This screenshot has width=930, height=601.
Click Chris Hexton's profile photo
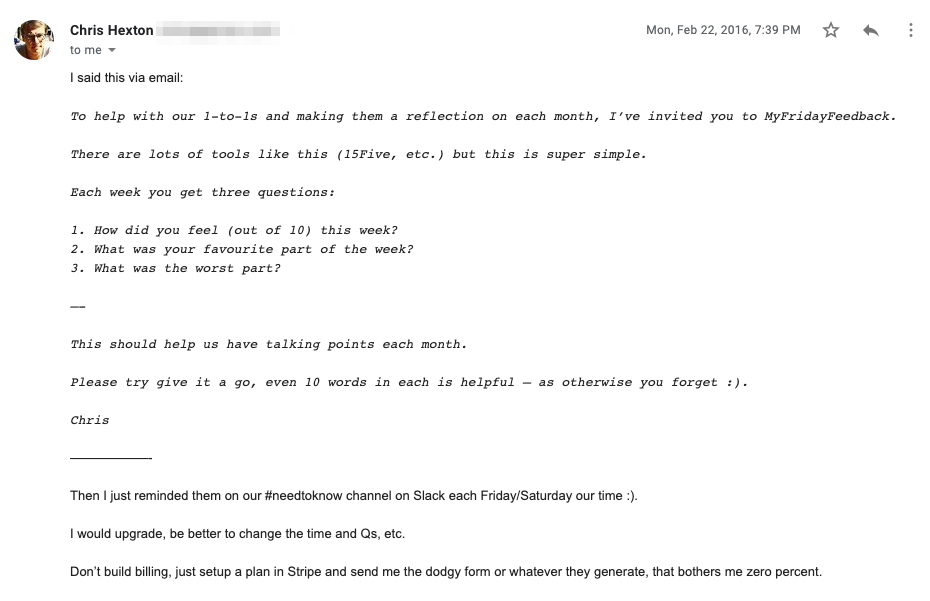click(33, 40)
